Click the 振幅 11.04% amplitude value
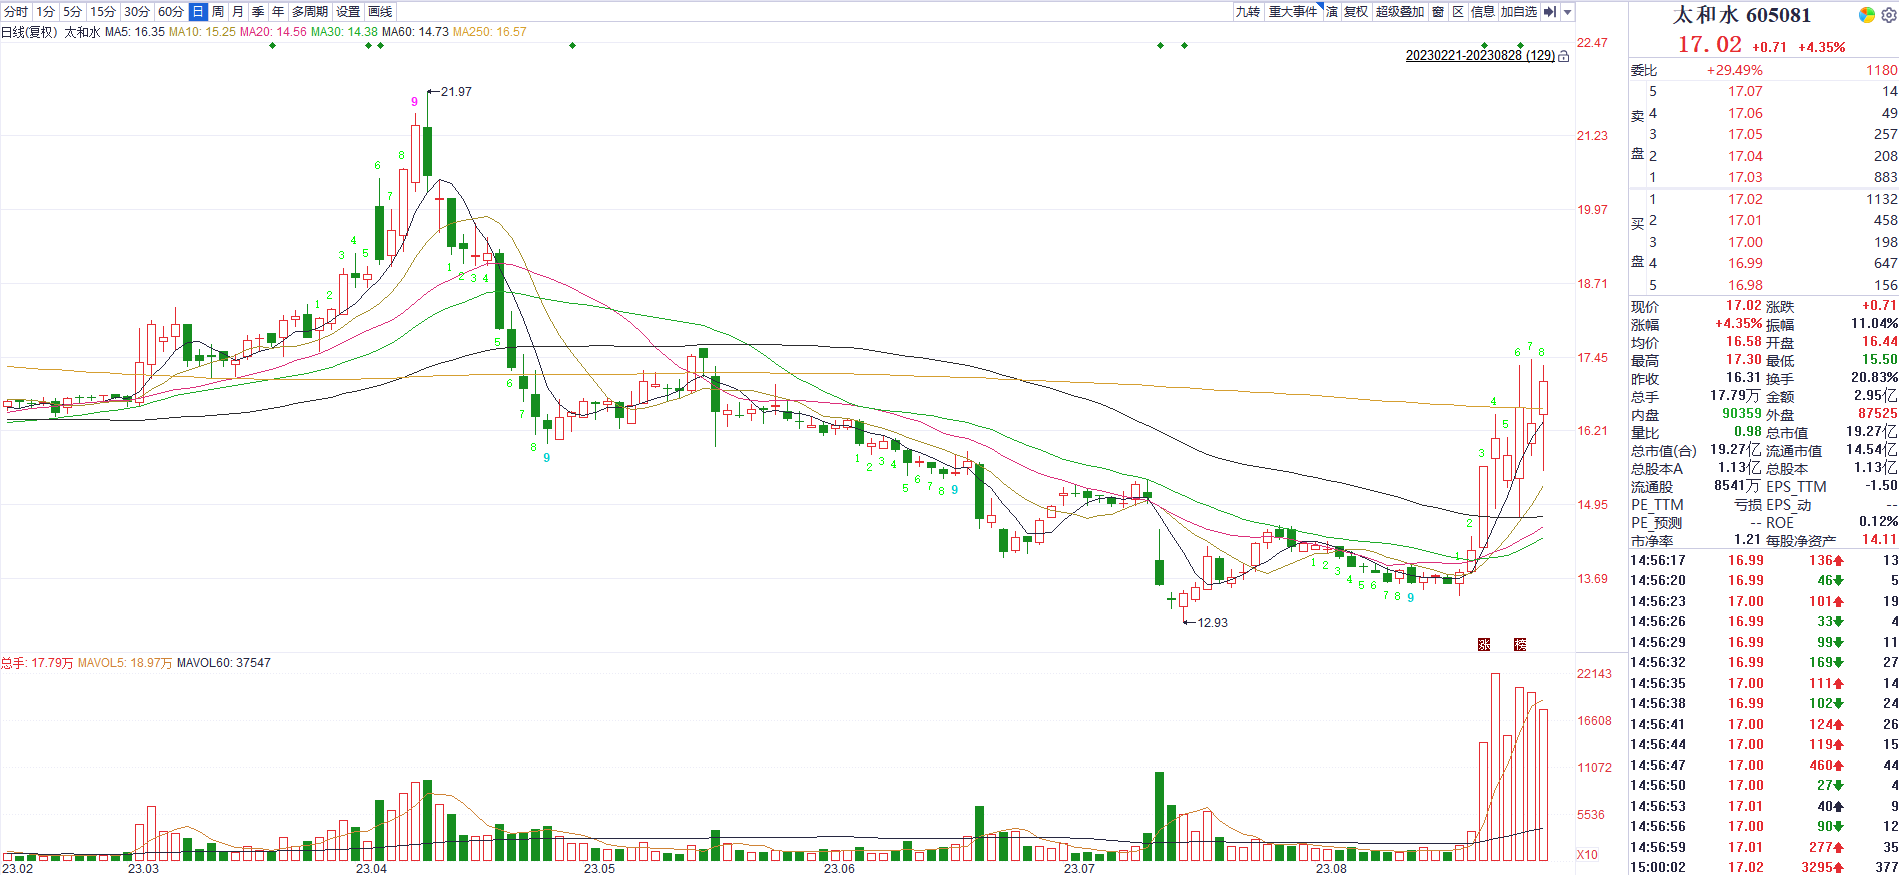Image resolution: width=1899 pixels, height=875 pixels. point(1874,323)
